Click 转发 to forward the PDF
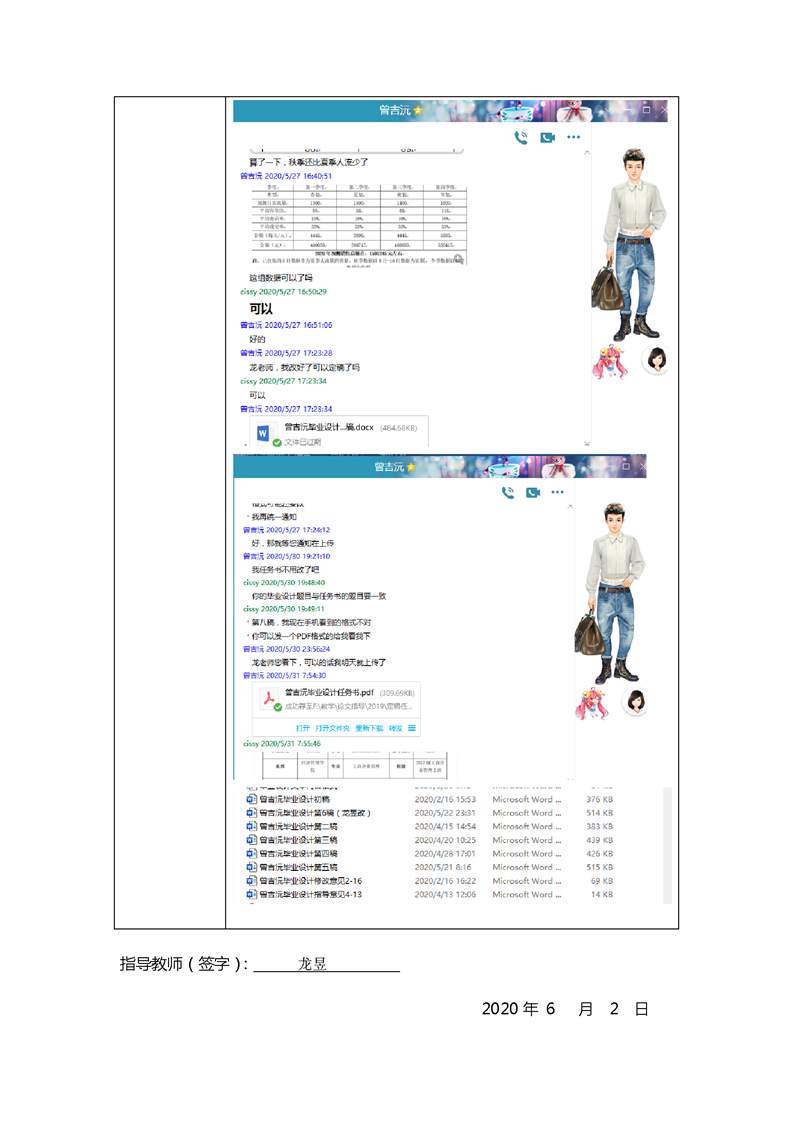The image size is (793, 1122). 395,728
